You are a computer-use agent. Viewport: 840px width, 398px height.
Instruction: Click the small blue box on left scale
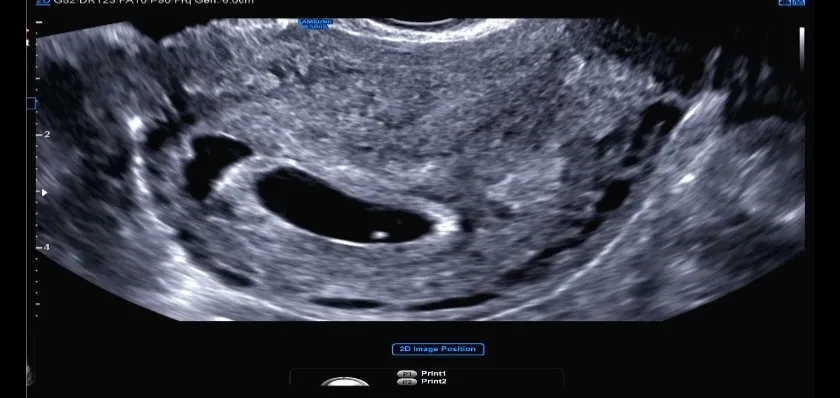tap(32, 103)
